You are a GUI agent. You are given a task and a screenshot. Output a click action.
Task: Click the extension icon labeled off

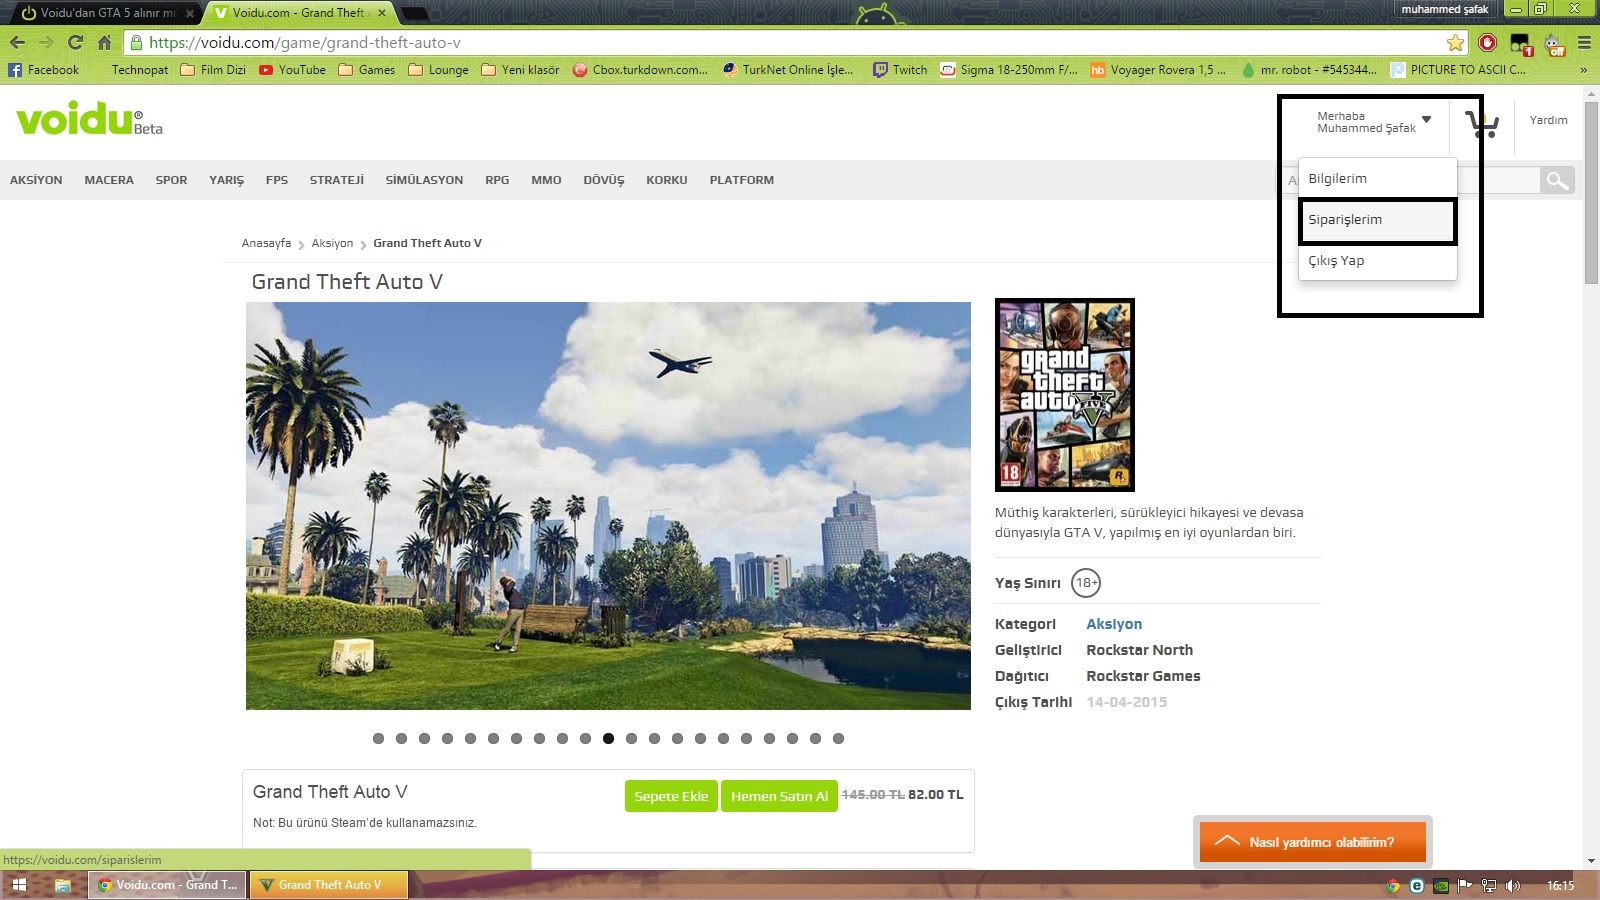(1554, 44)
